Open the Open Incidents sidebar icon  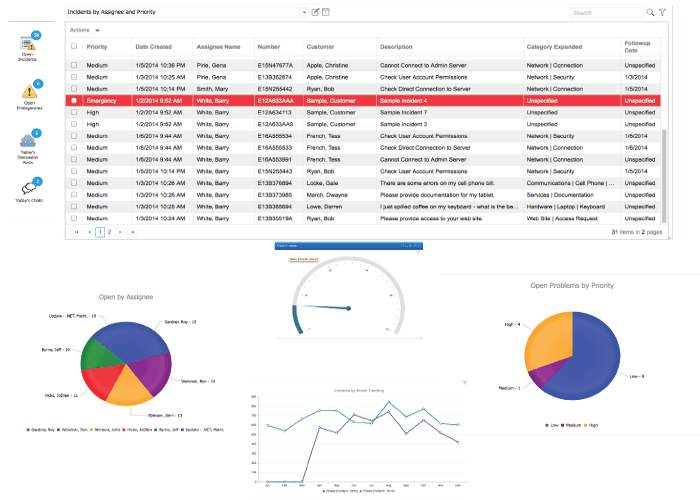pos(28,44)
